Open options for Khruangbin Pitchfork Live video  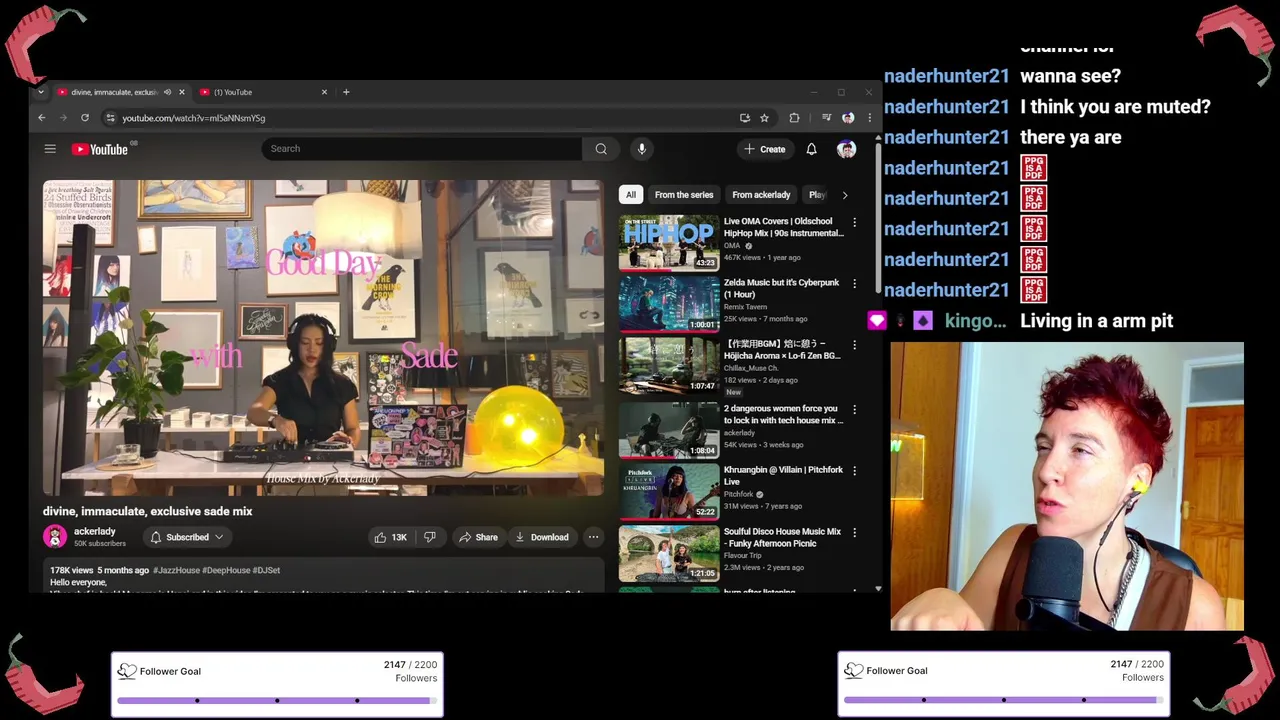pos(854,471)
